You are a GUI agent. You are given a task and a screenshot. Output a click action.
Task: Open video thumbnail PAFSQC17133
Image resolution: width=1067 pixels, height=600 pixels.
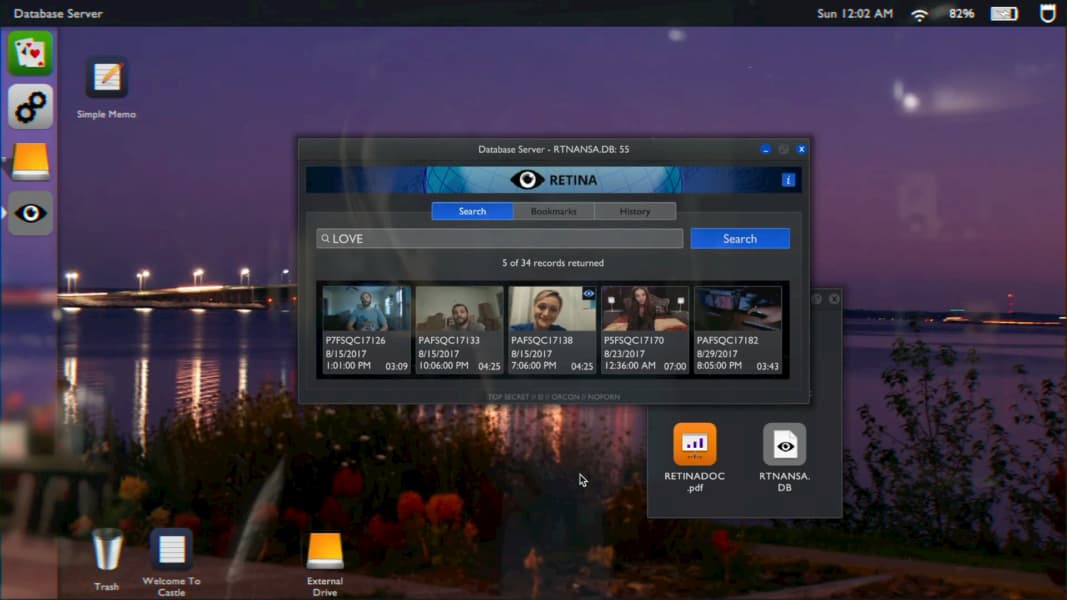pos(459,329)
